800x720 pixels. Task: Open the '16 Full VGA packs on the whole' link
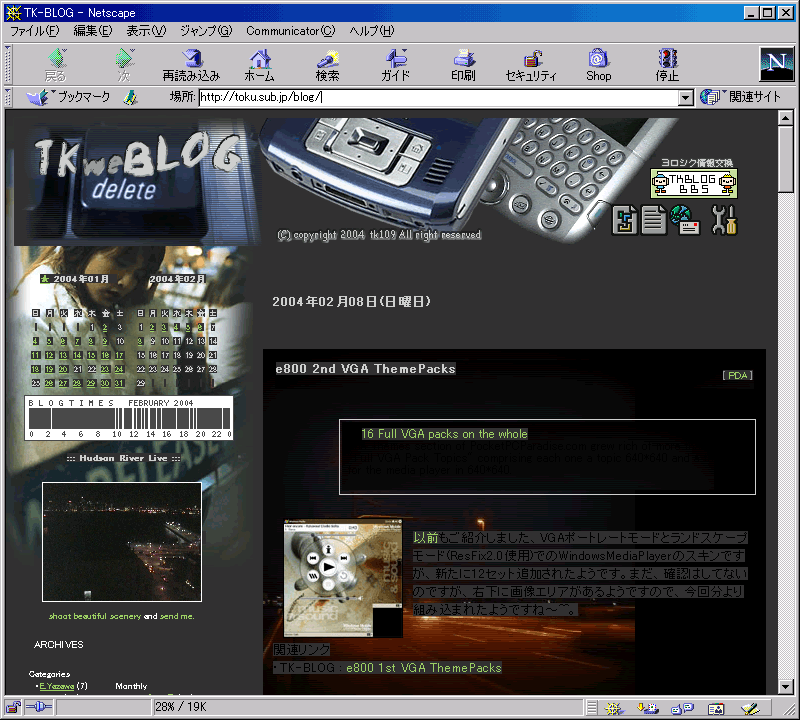[x=444, y=434]
